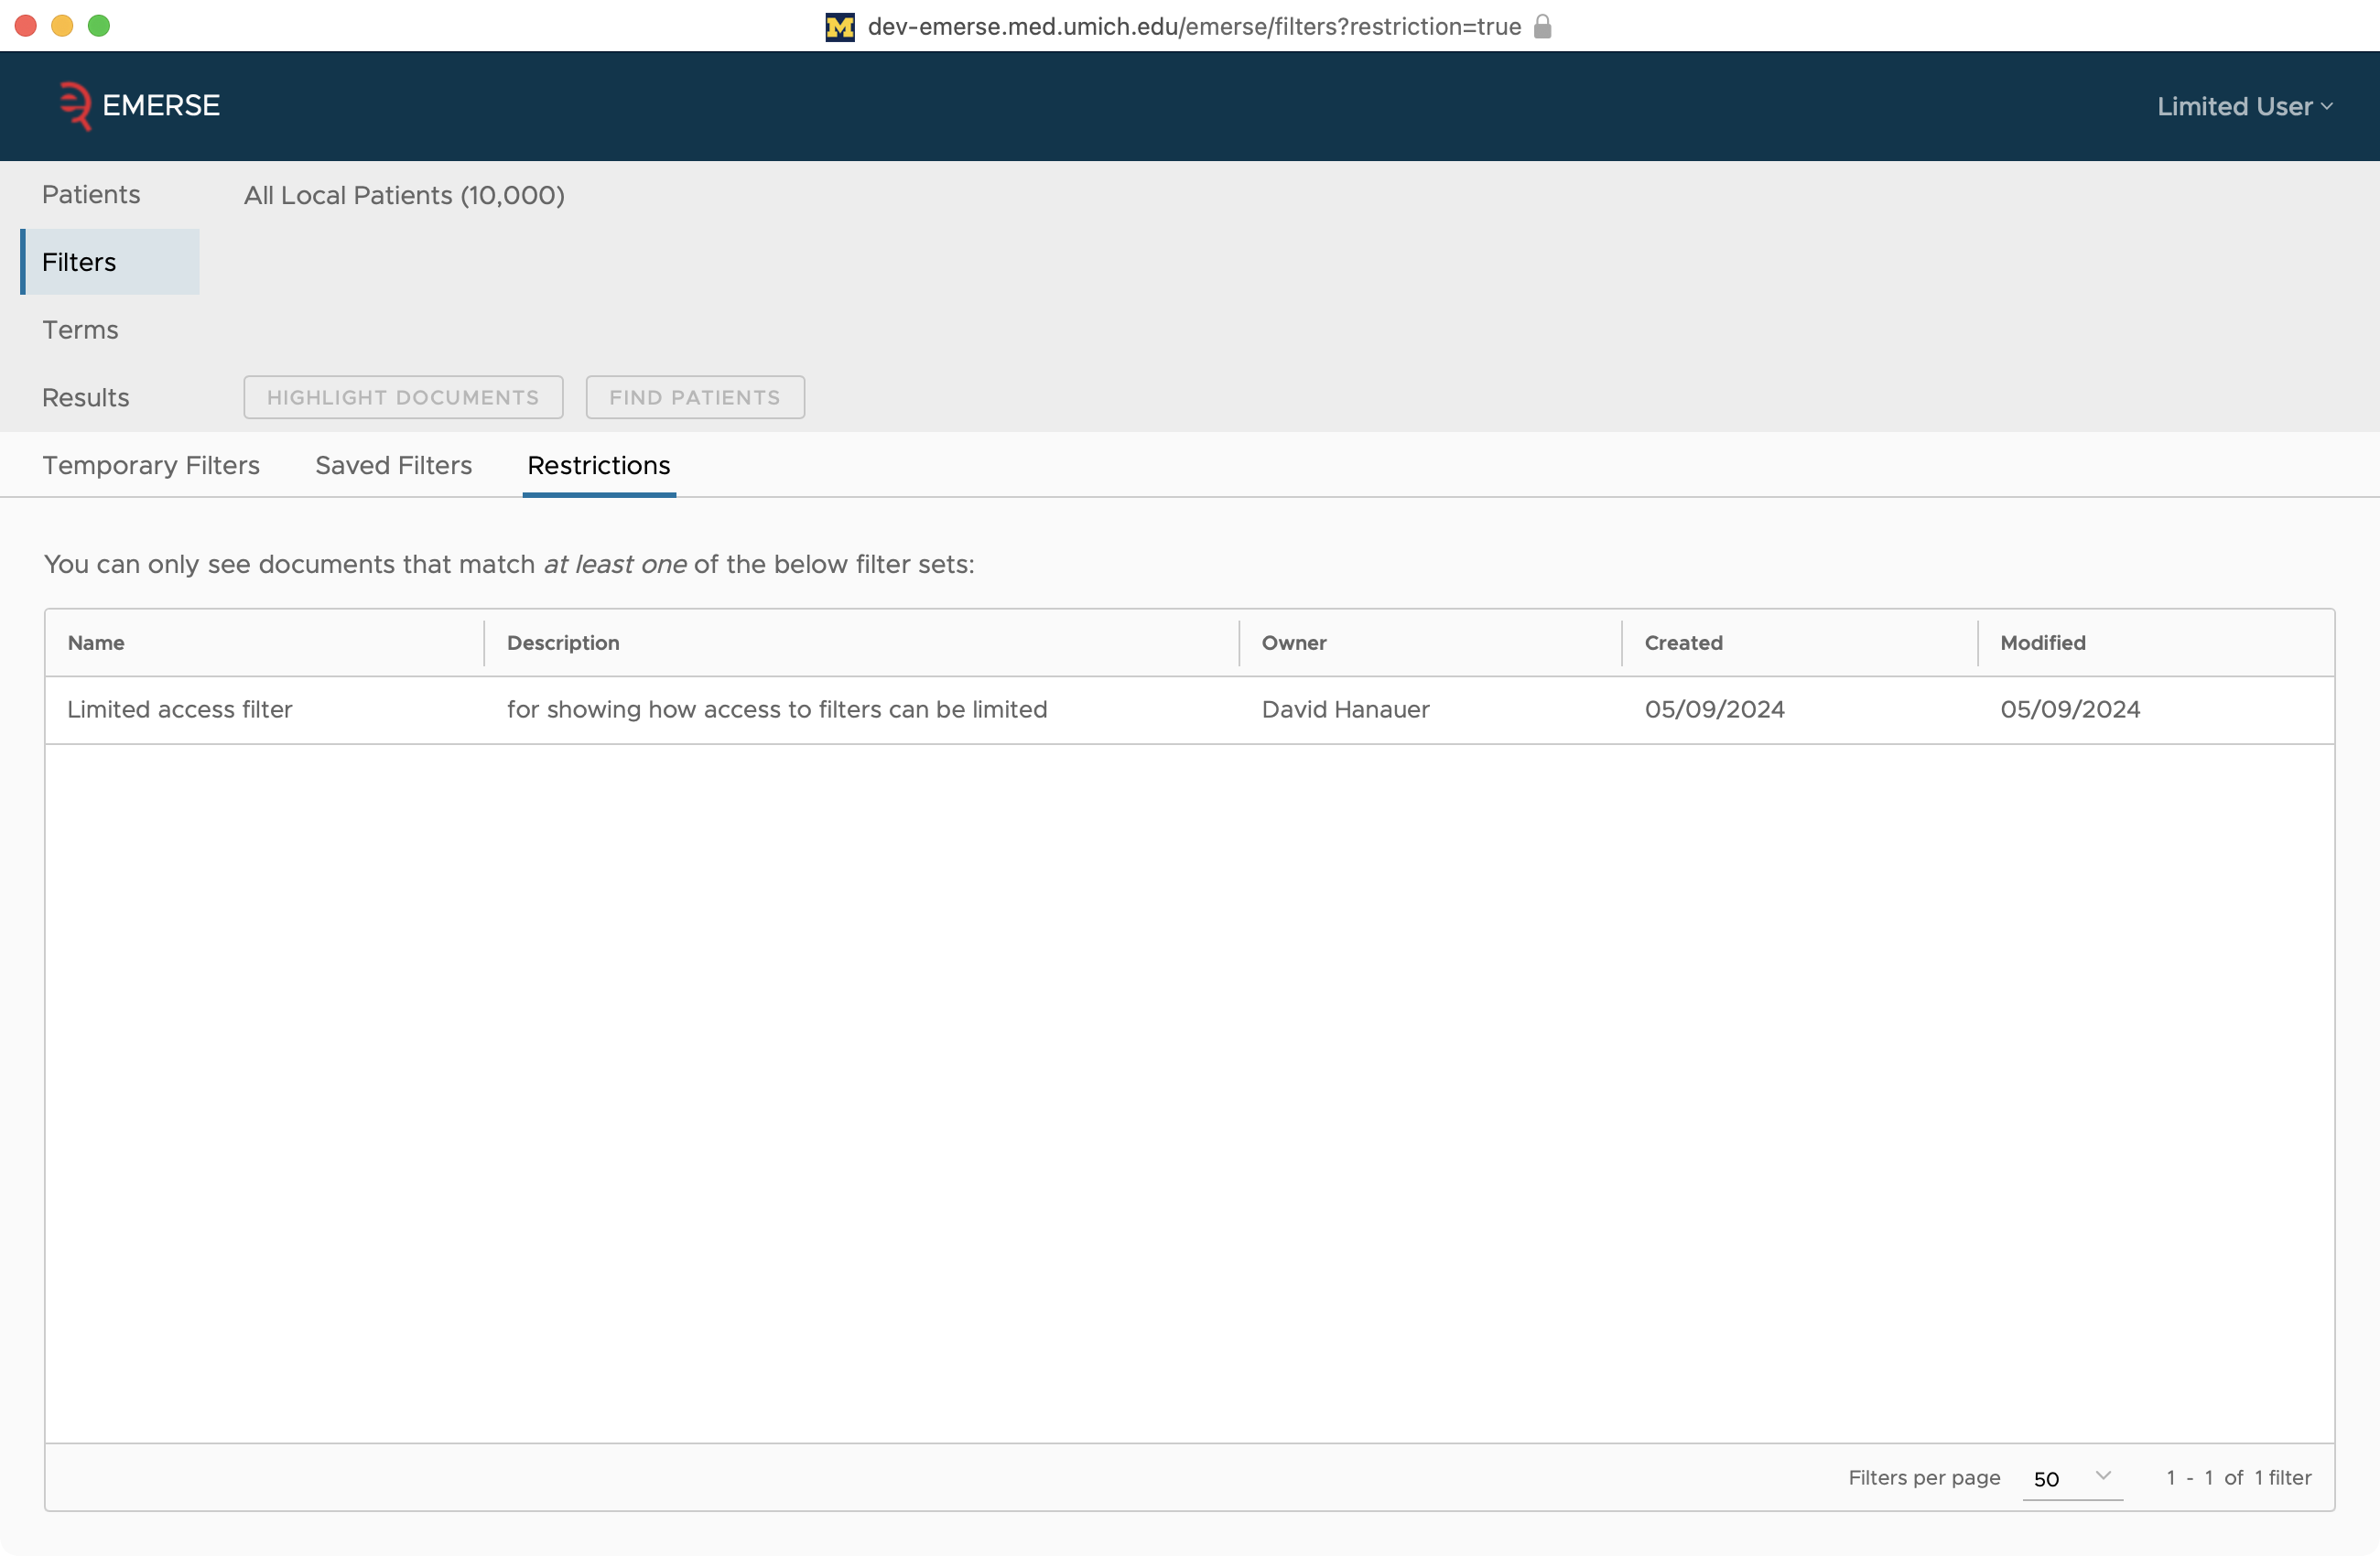The image size is (2380, 1556).
Task: Click the Modified column header to sort
Action: point(2041,643)
